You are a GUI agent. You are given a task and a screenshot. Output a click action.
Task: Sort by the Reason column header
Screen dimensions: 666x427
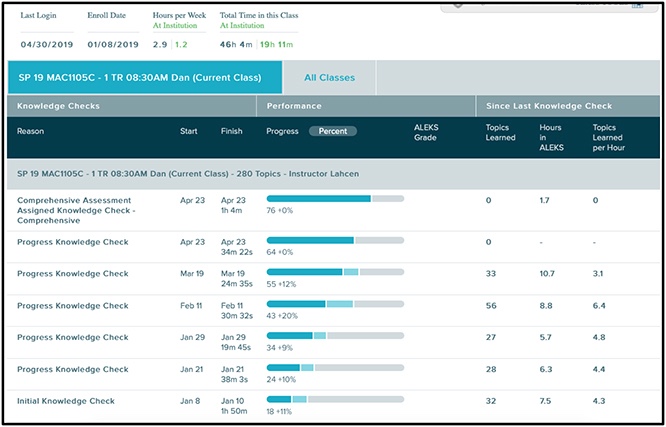pyautogui.click(x=31, y=131)
